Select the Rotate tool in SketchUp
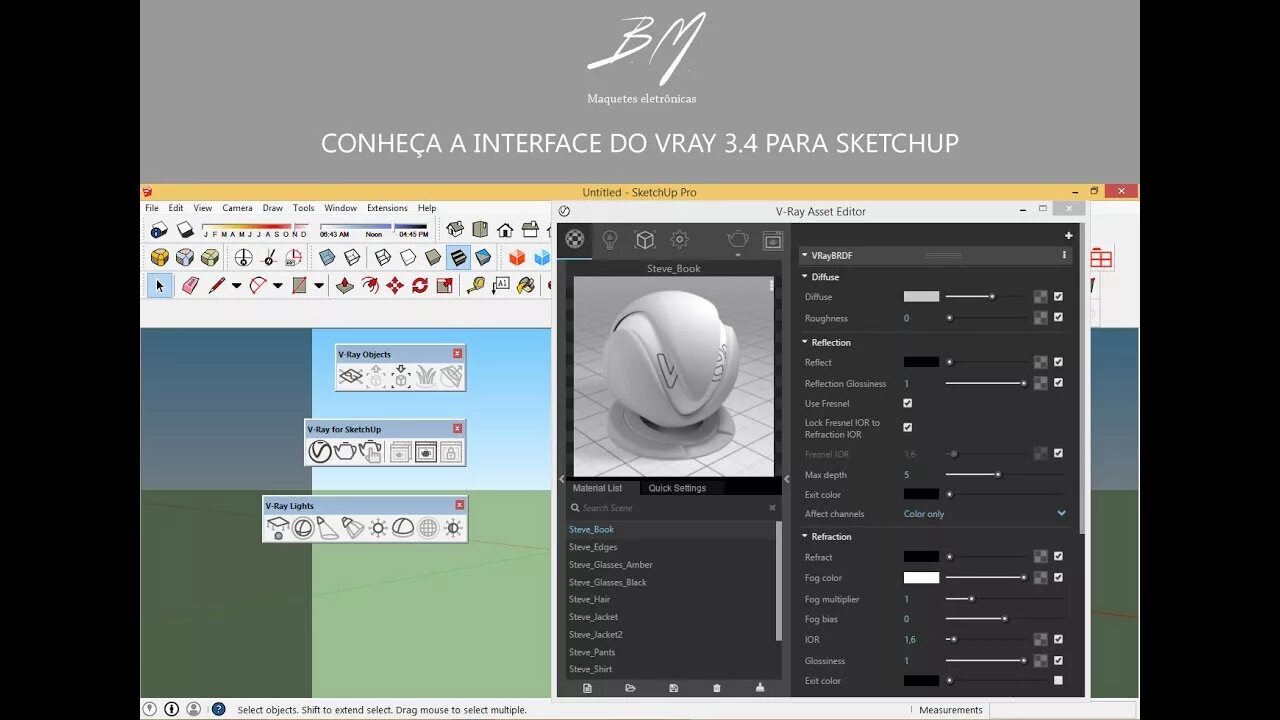Screen dimensions: 1280x720 pos(420,285)
